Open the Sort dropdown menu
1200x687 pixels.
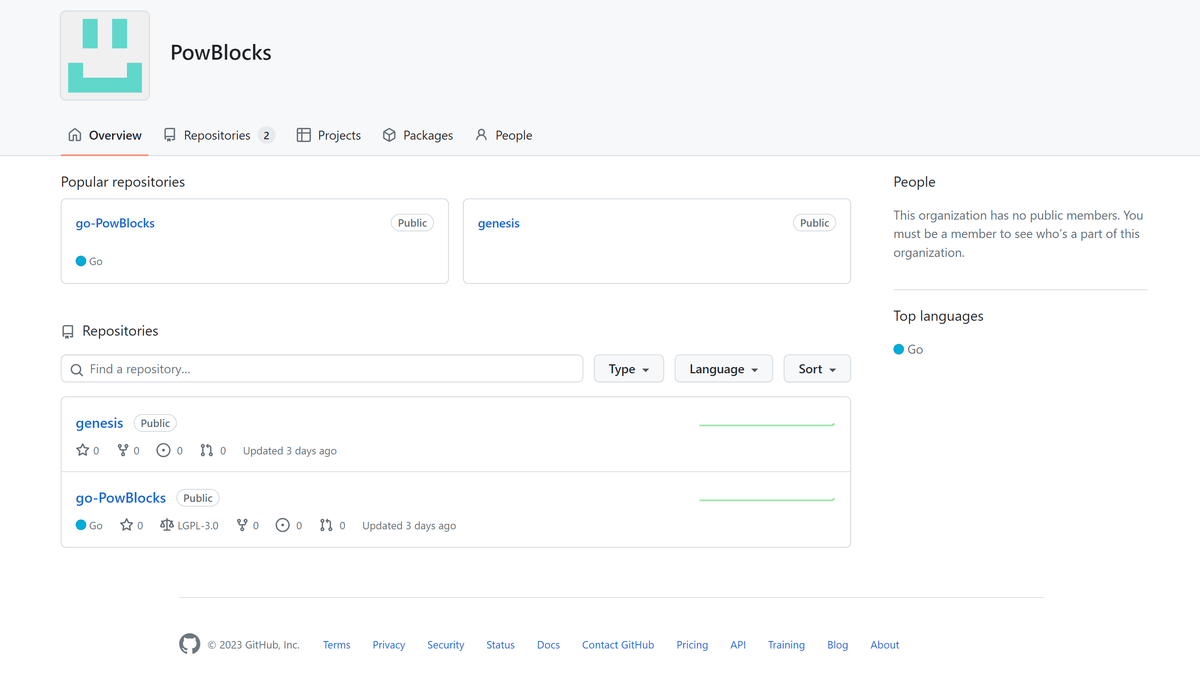point(817,369)
